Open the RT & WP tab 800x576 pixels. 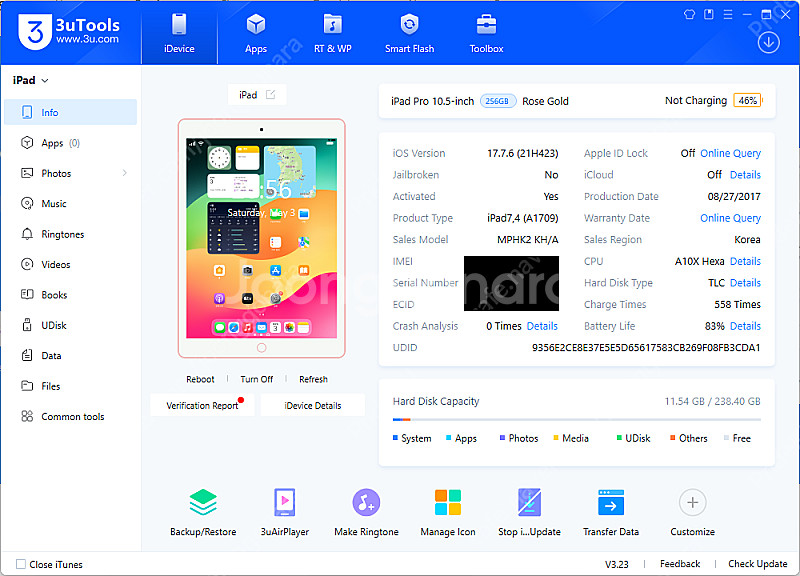(333, 34)
